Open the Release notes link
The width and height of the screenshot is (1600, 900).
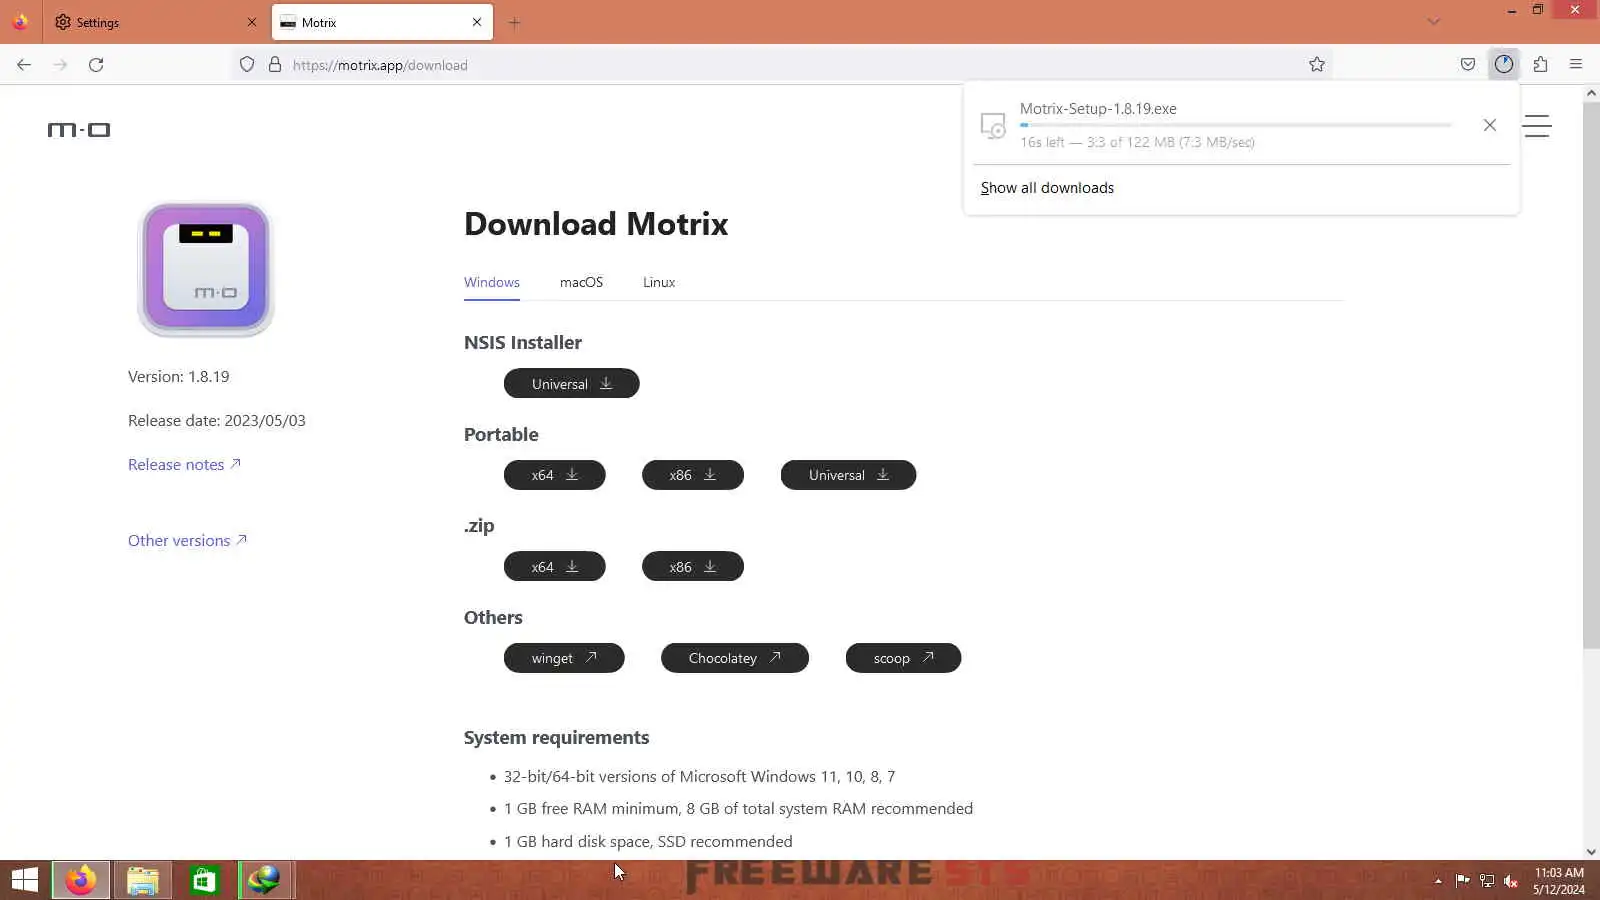pos(184,464)
